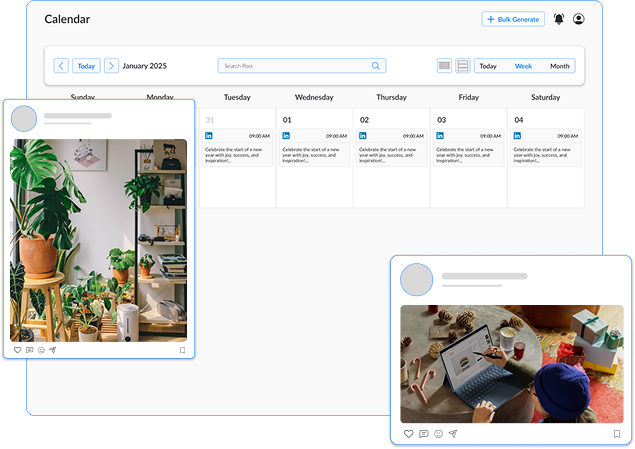Comment on the plant photo post
The image size is (635, 449).
tap(30, 350)
